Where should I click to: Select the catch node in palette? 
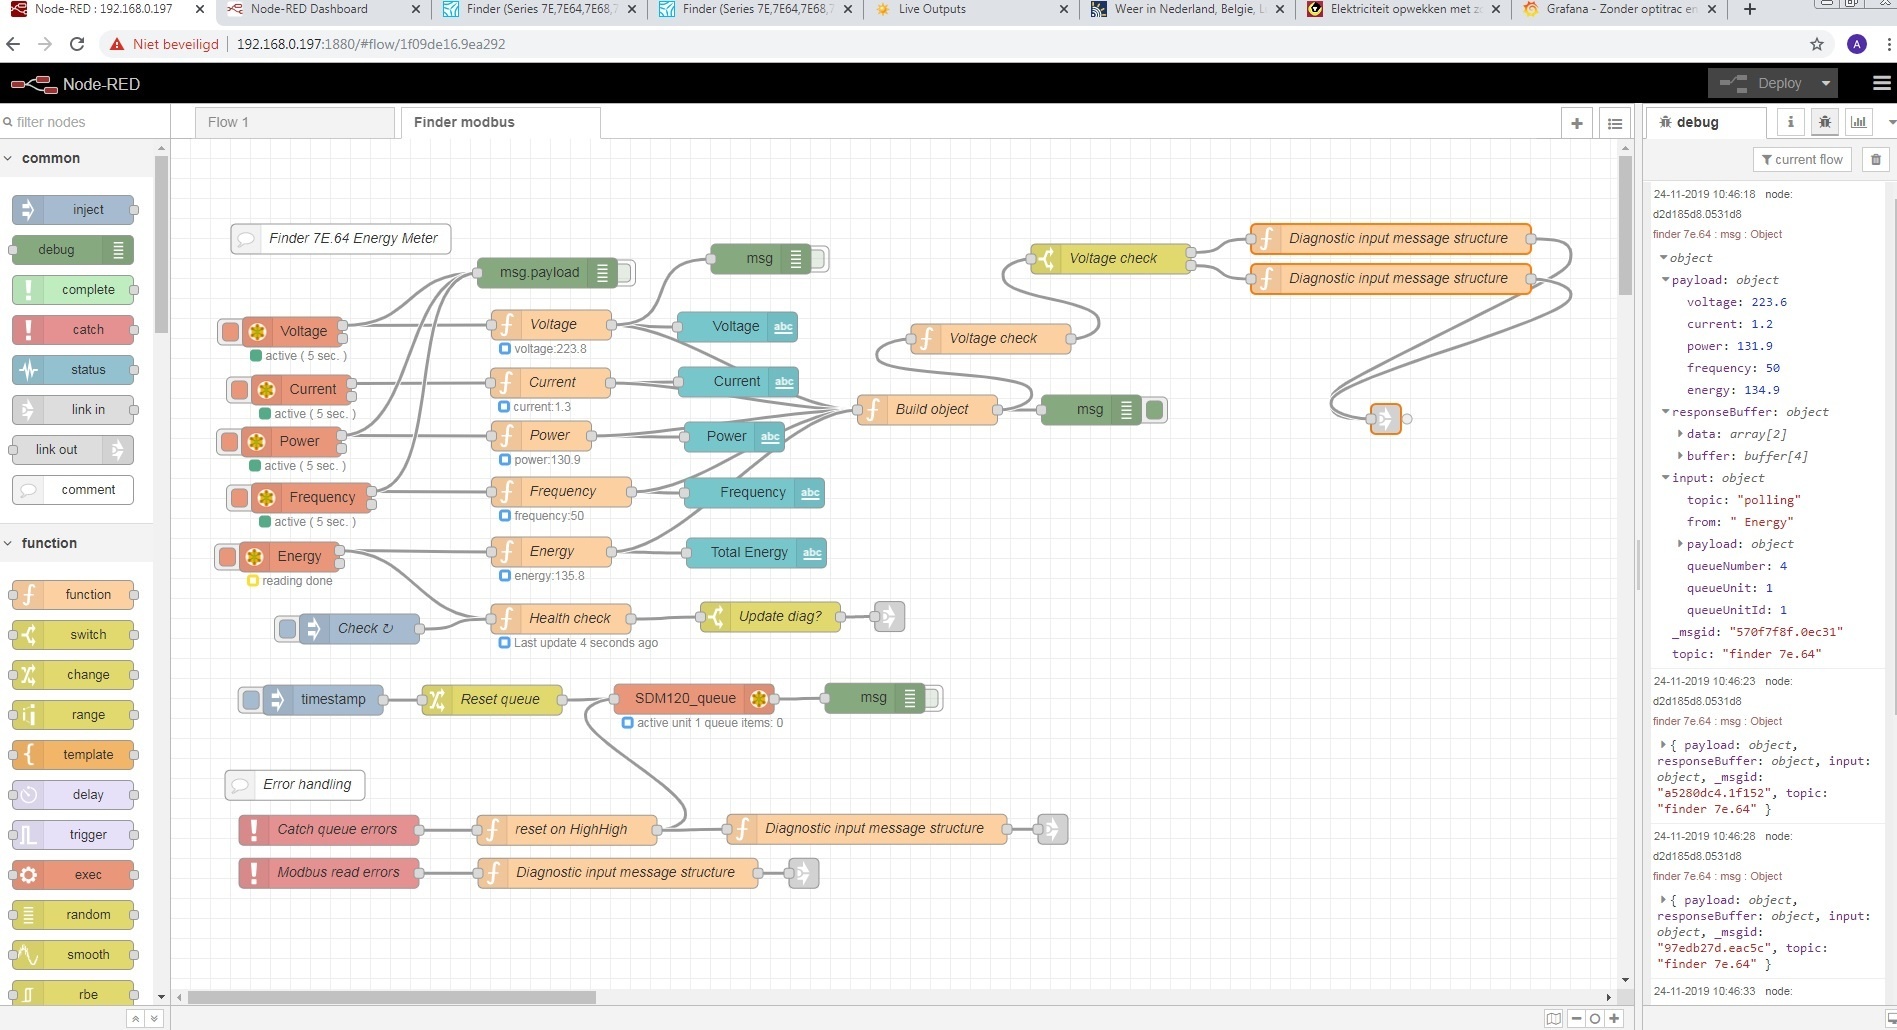point(73,330)
